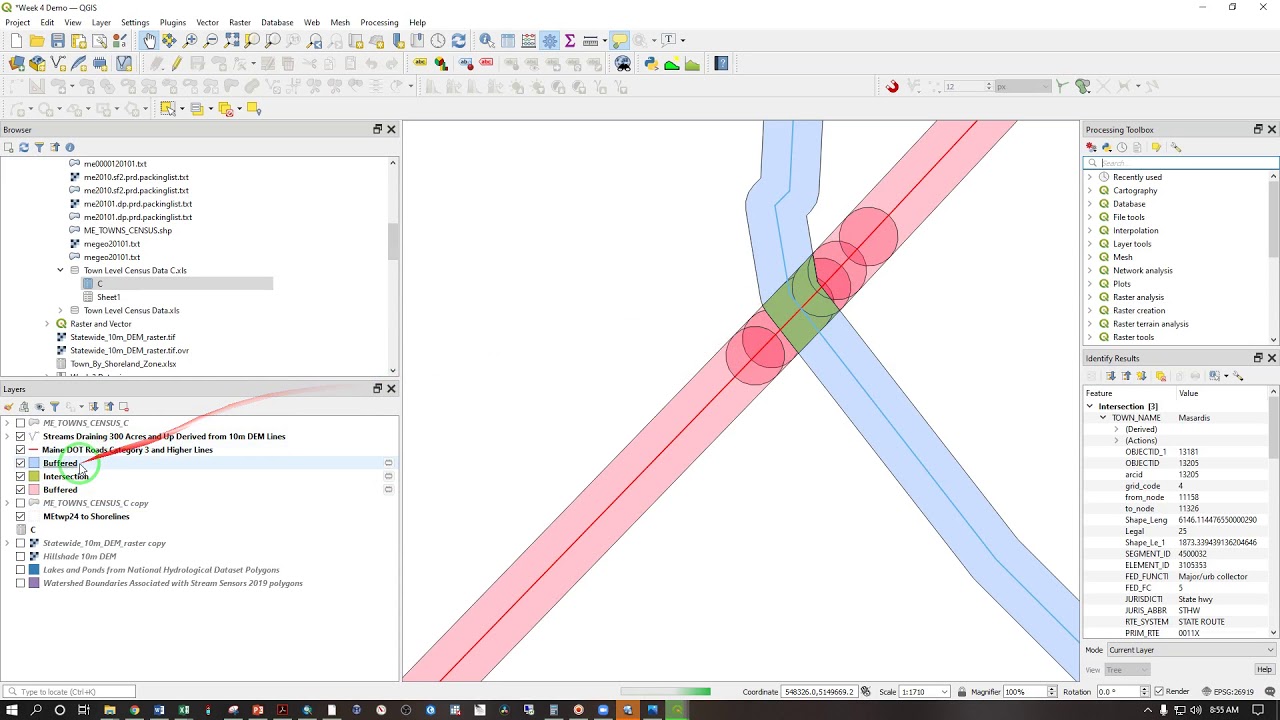
Task: Select the Measure Line ruler tool
Action: point(590,41)
